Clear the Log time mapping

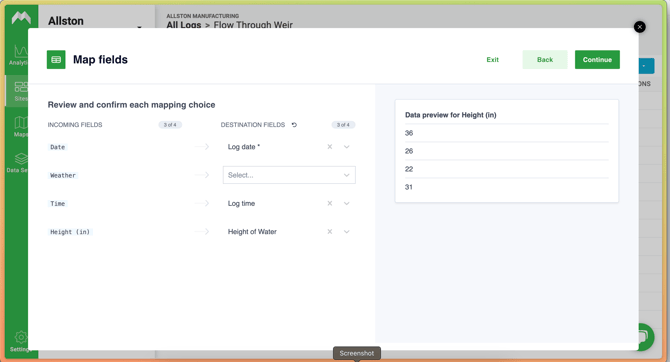[x=329, y=203]
